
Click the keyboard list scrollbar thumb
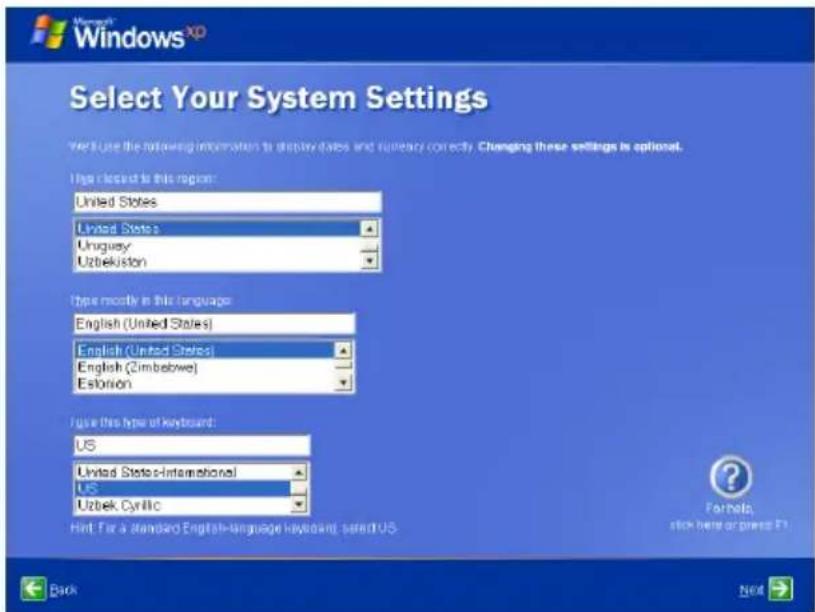[298, 488]
